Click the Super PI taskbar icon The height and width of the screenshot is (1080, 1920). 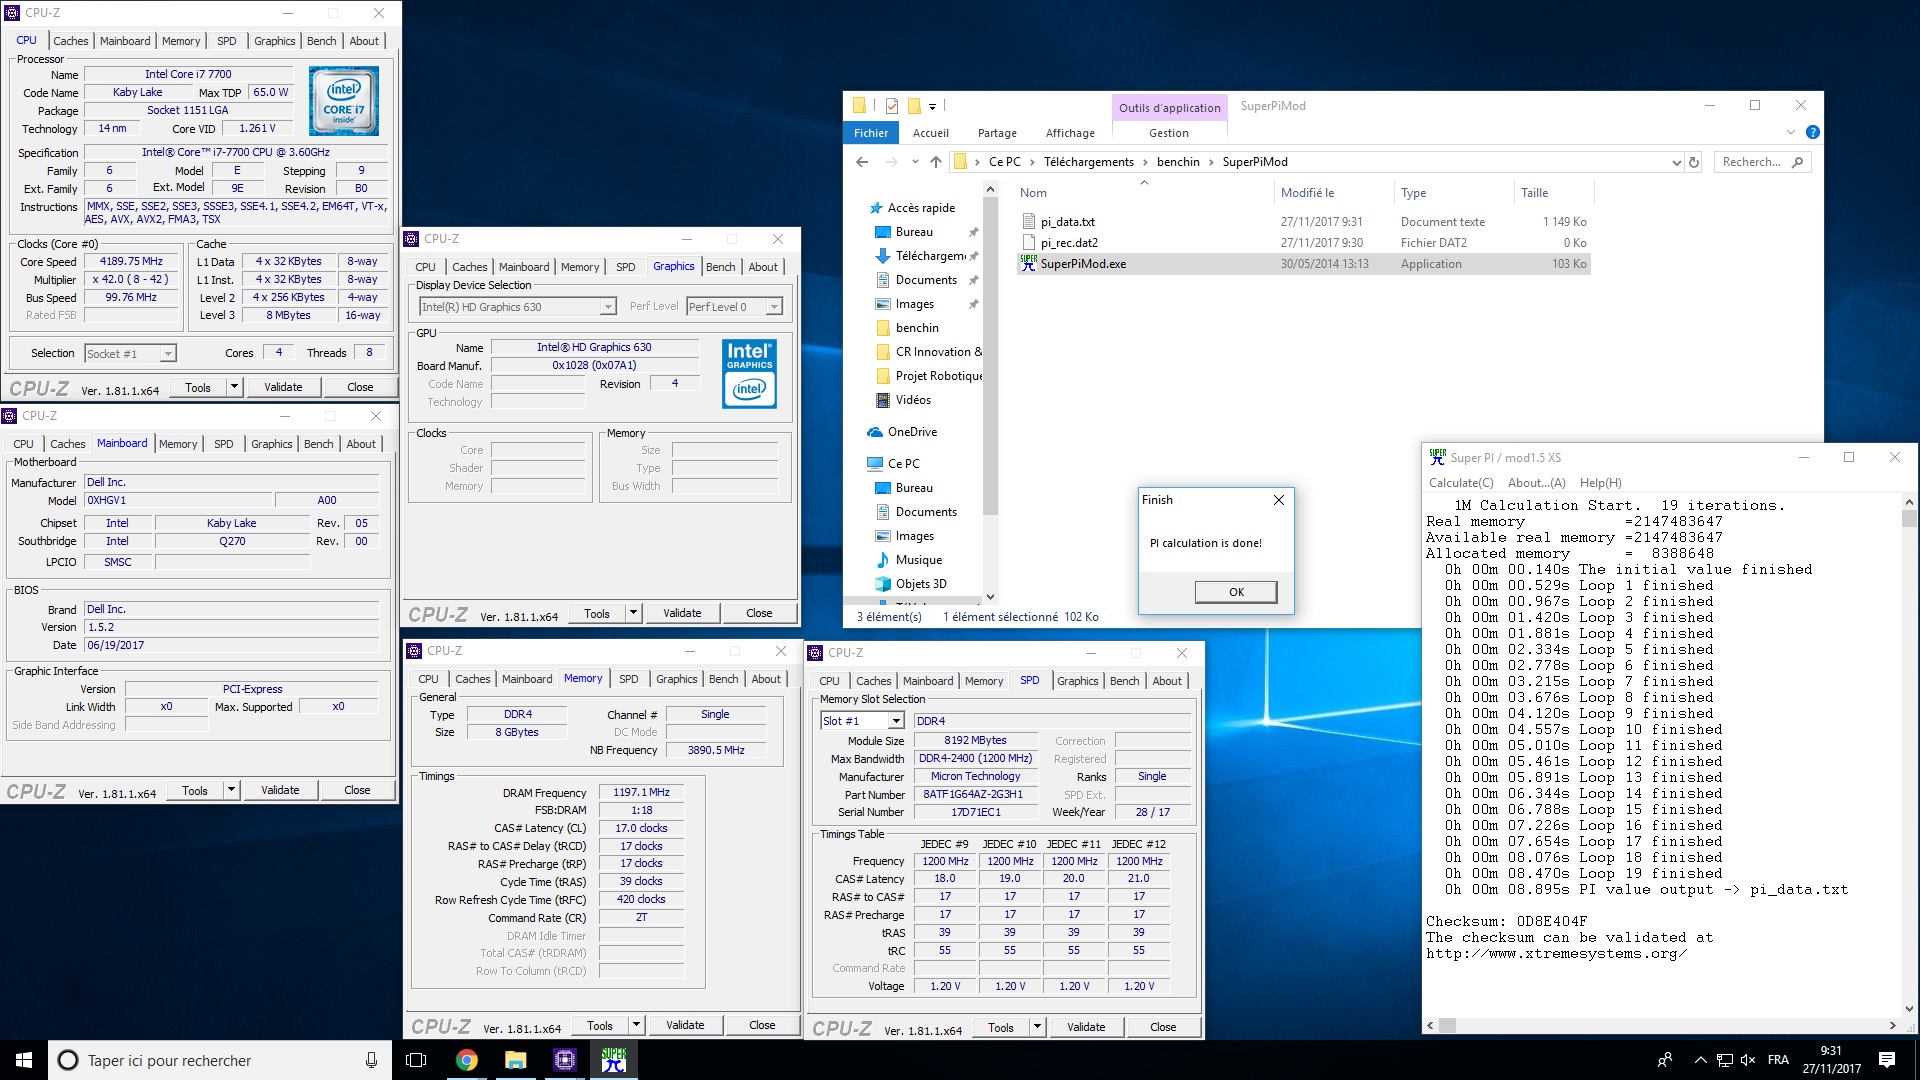click(x=613, y=1060)
